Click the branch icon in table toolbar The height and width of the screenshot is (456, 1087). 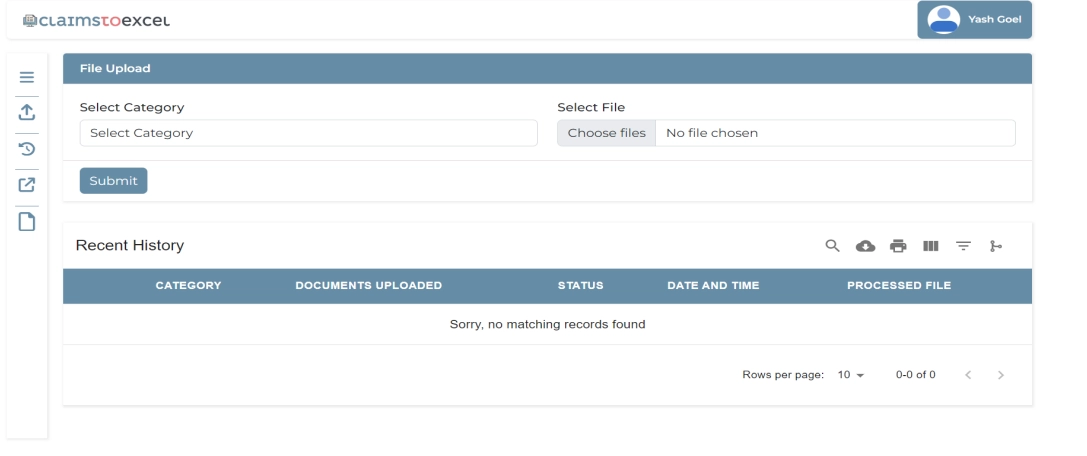[995, 246]
